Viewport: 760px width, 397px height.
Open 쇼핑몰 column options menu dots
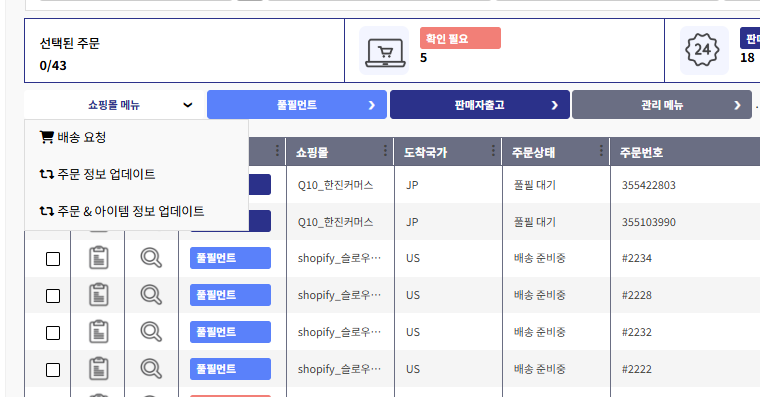(385, 151)
